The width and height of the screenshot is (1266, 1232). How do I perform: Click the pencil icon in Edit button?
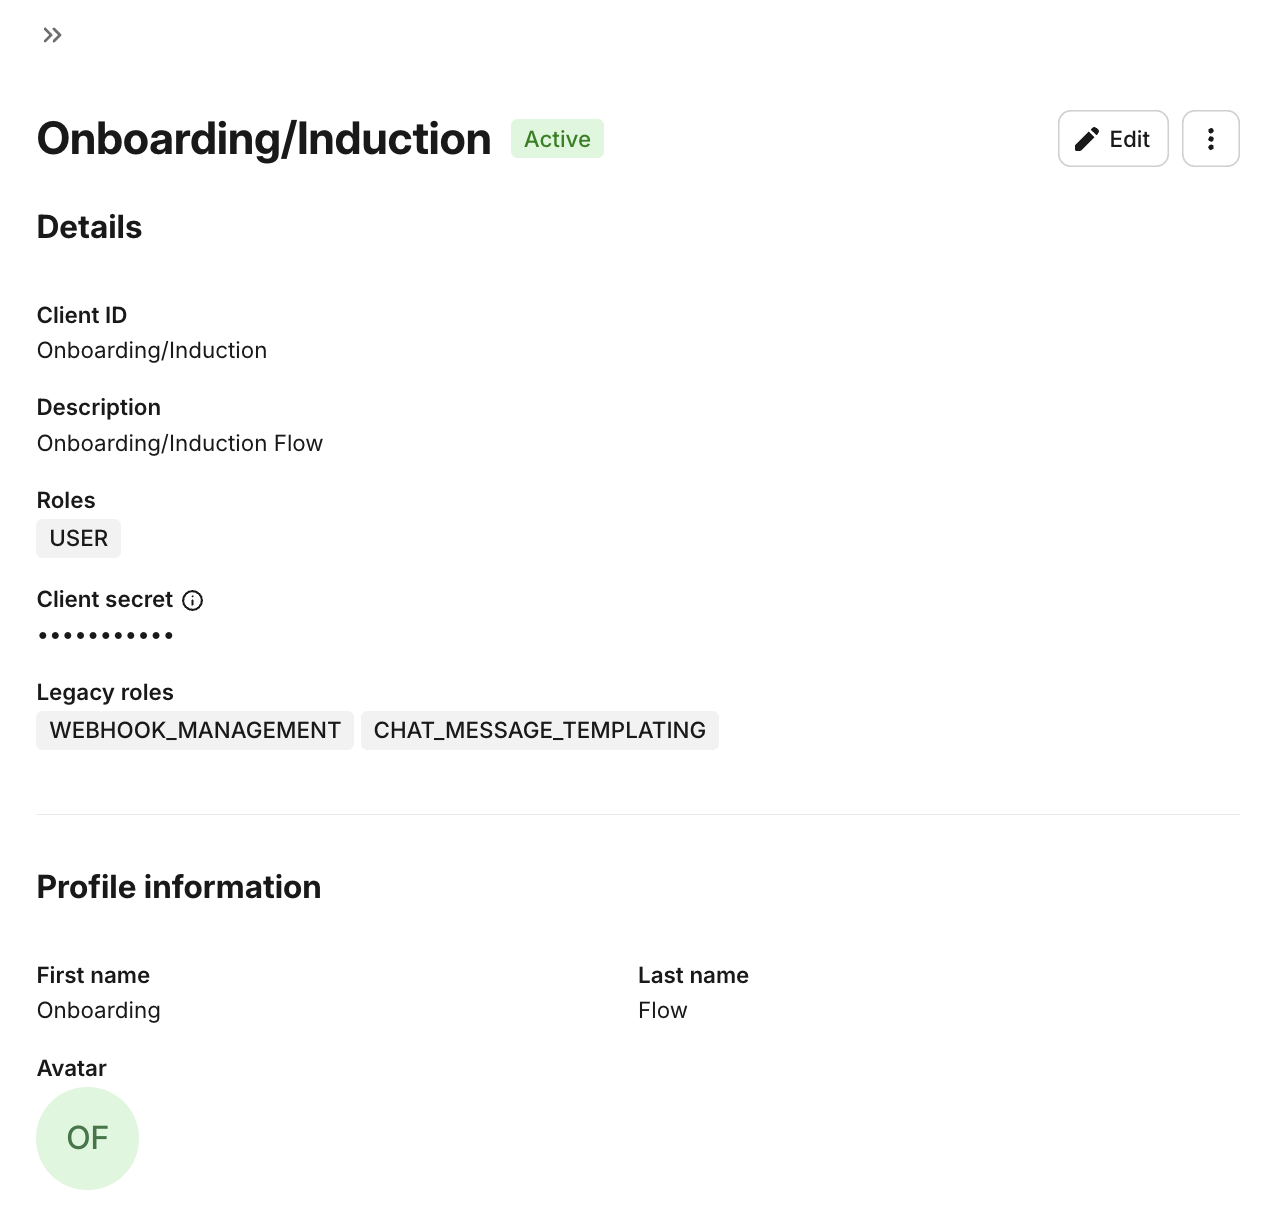tap(1087, 139)
